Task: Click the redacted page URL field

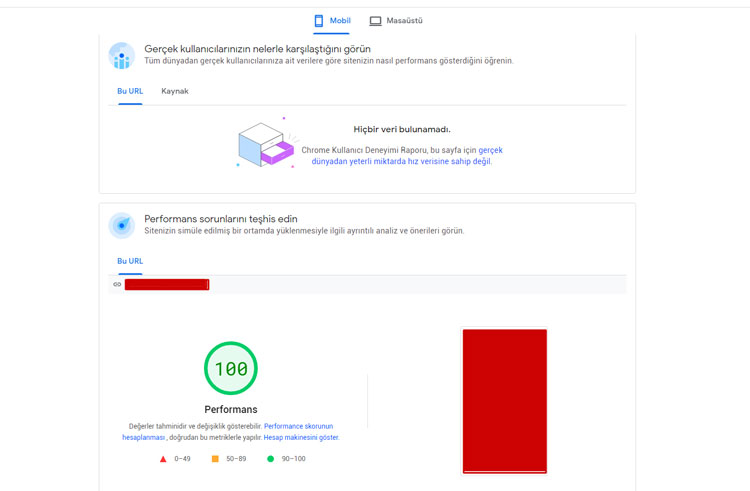Action: click(x=167, y=284)
